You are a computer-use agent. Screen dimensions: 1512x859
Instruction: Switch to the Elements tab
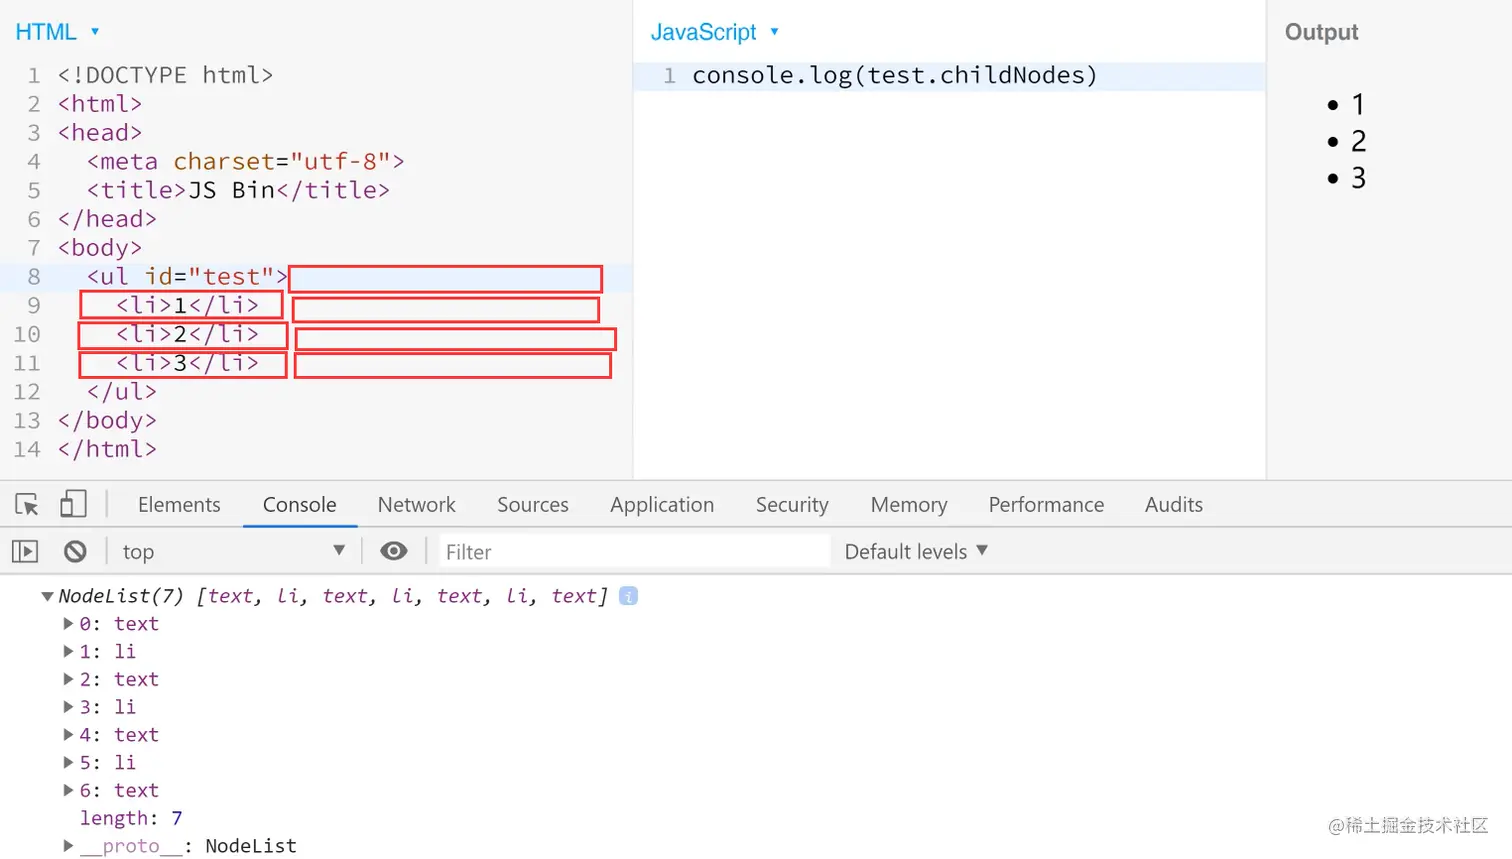179,504
